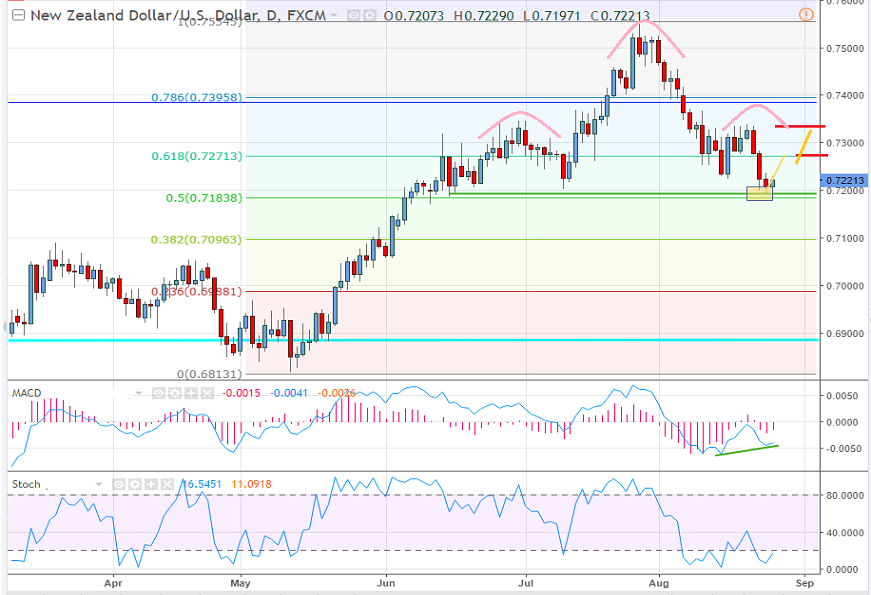
Task: Open settings gear for main NZD/USD series
Action: coord(368,16)
